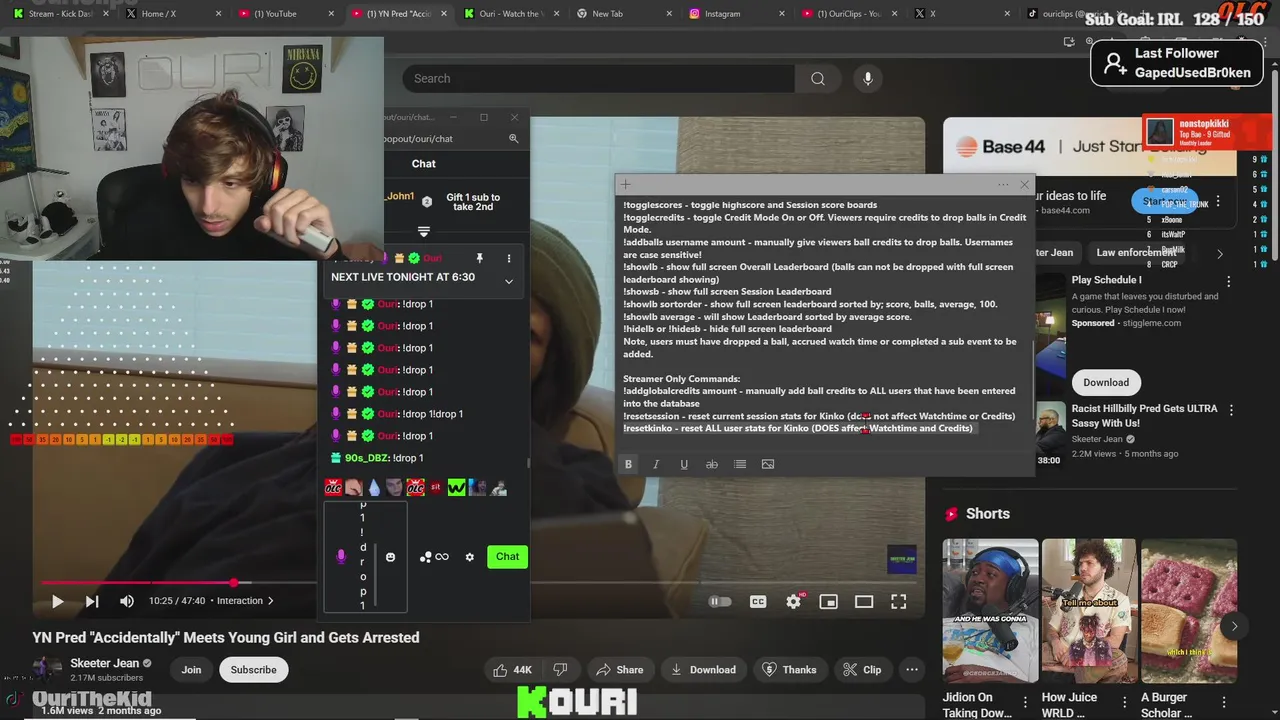1280x720 pixels.
Task: Click the sit emote in emote bar
Action: click(436, 488)
